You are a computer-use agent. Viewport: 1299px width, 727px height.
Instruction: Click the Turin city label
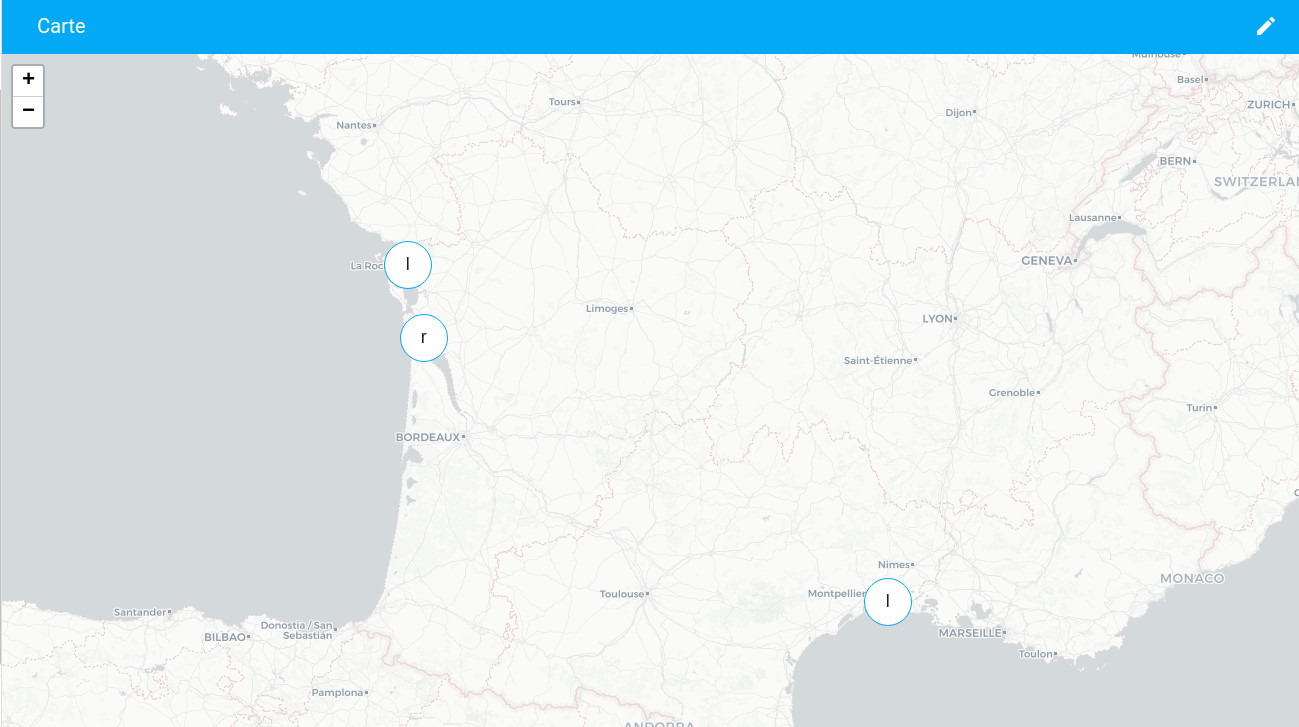[1198, 408]
